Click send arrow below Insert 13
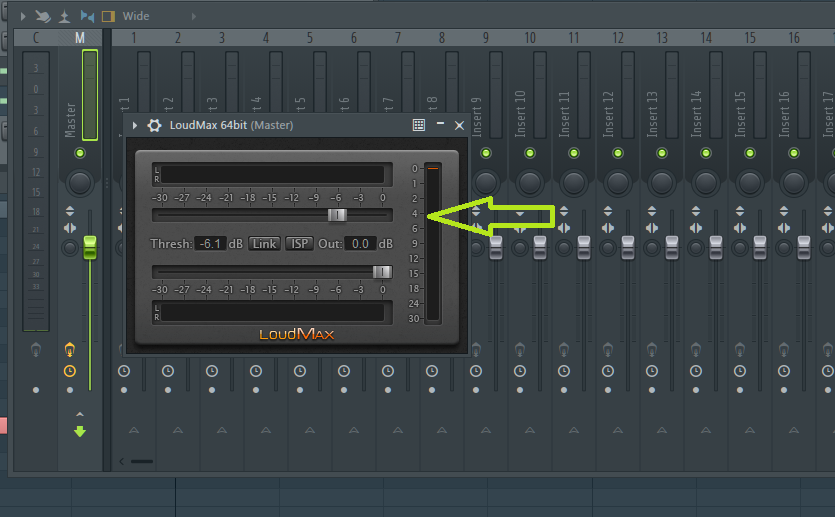 click(662, 430)
